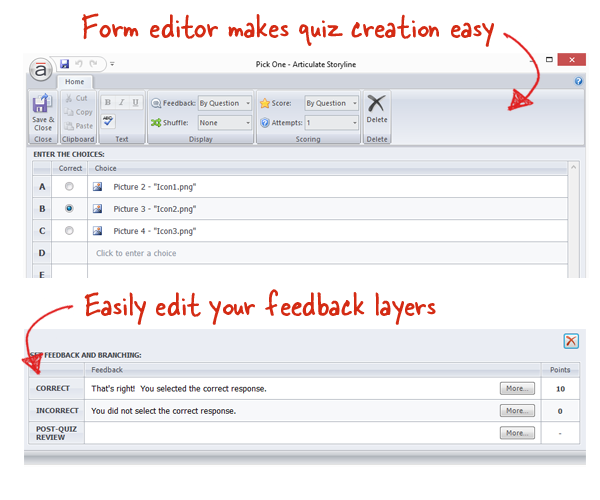The width and height of the screenshot is (600, 500).
Task: Select choice Picture 3 - "Icon2.png"
Action: [155, 209]
